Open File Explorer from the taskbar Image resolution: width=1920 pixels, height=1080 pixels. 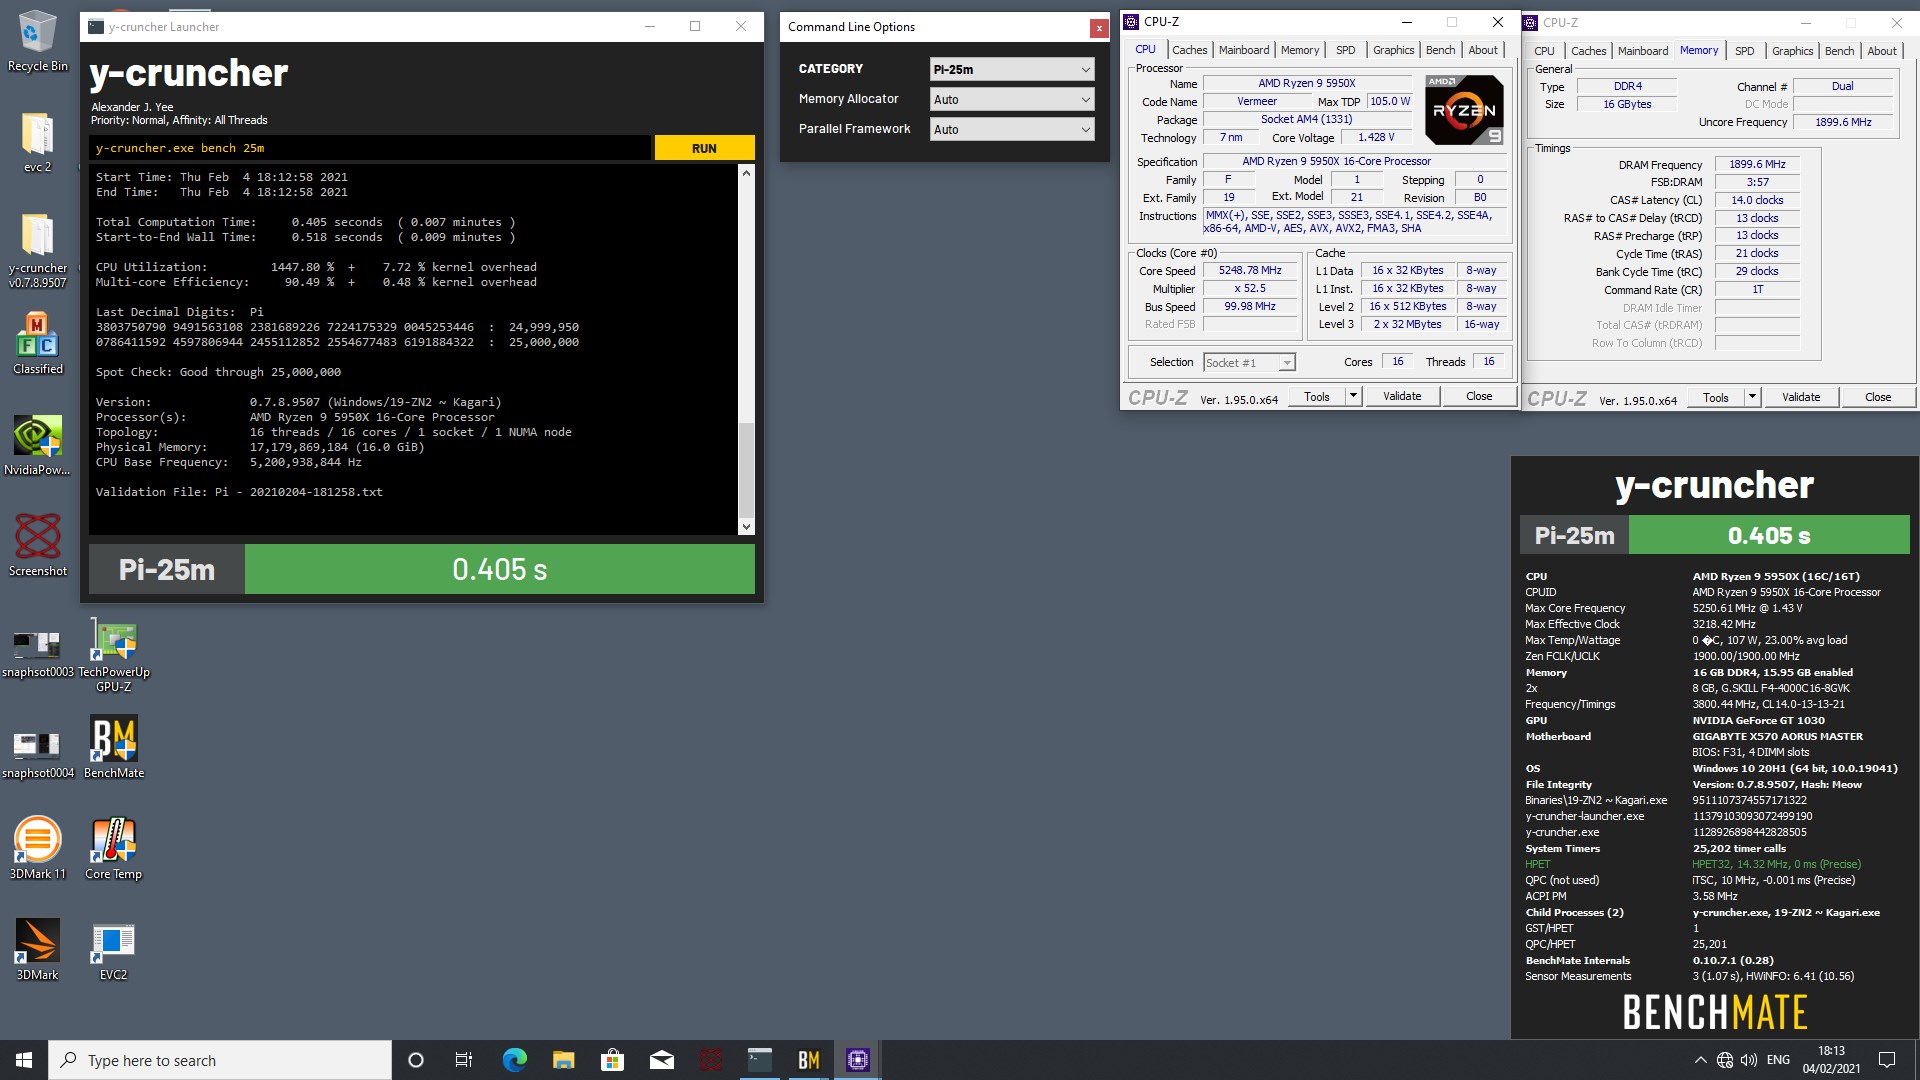[563, 1060]
